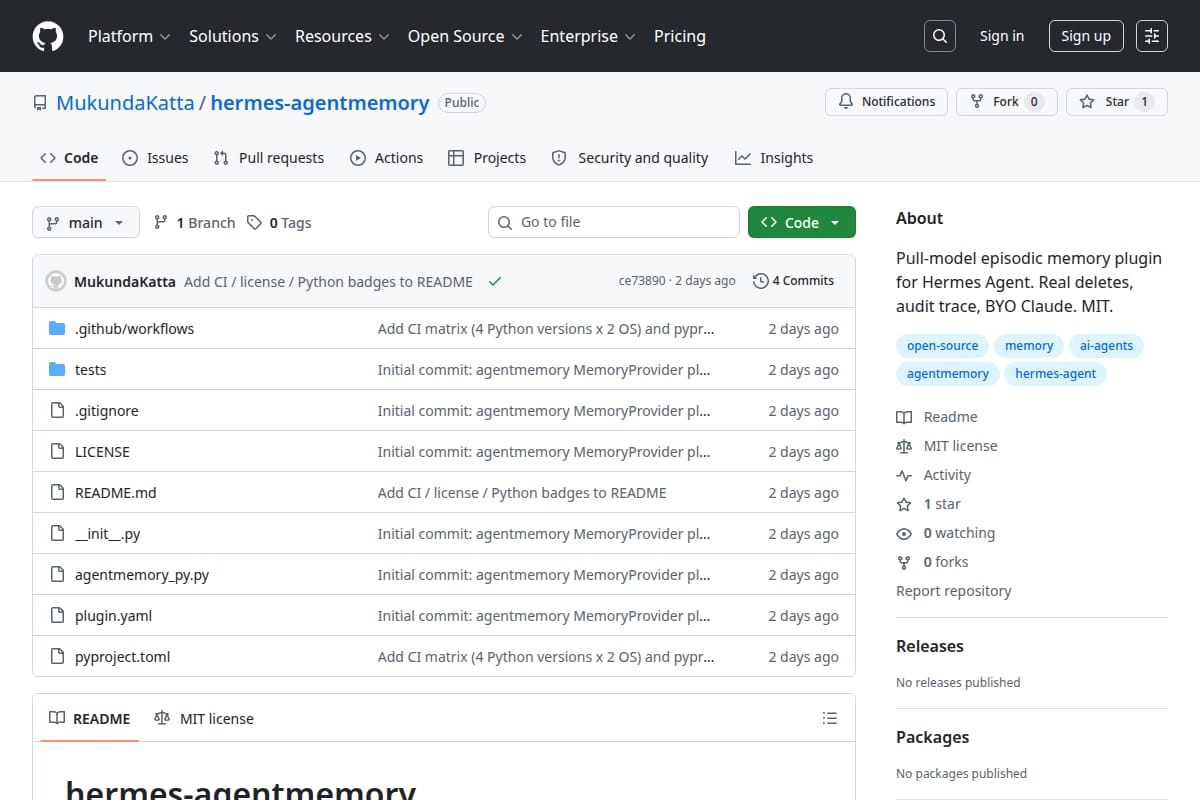This screenshot has width=1200, height=800.
Task: Click the file icon beside __init__.py
Action: (57, 534)
